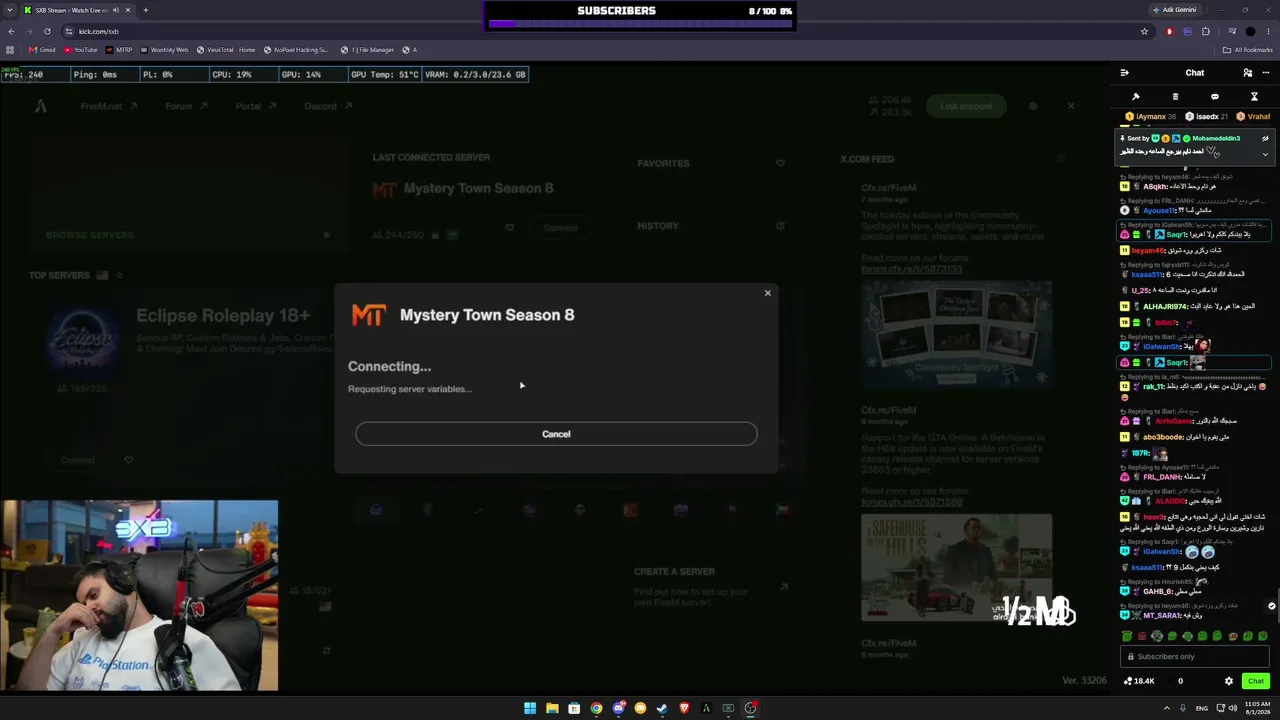1280x720 pixels.
Task: Open the Chrome three-dot menu
Action: 1268,31
